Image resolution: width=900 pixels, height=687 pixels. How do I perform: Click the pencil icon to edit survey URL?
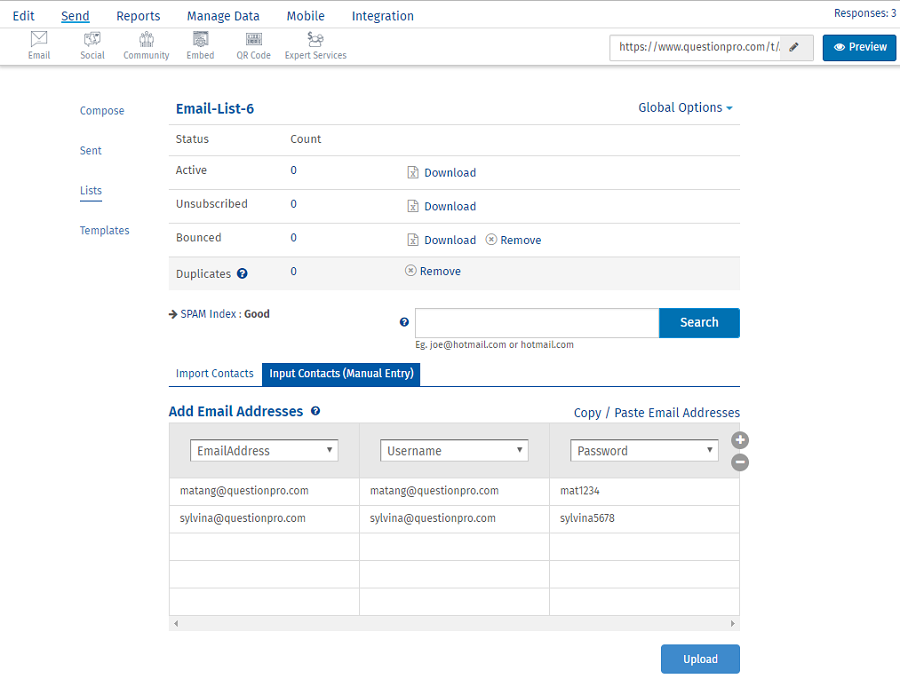795,47
